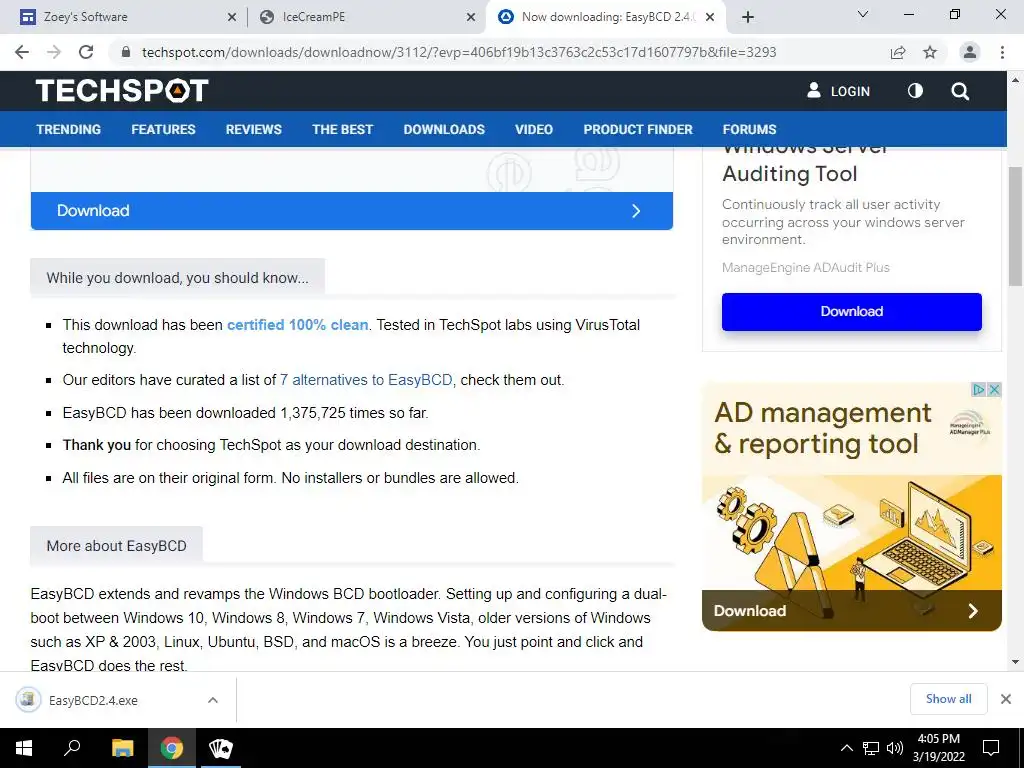Click 'More about EasyBCD' heading
This screenshot has width=1024, height=768.
point(116,546)
